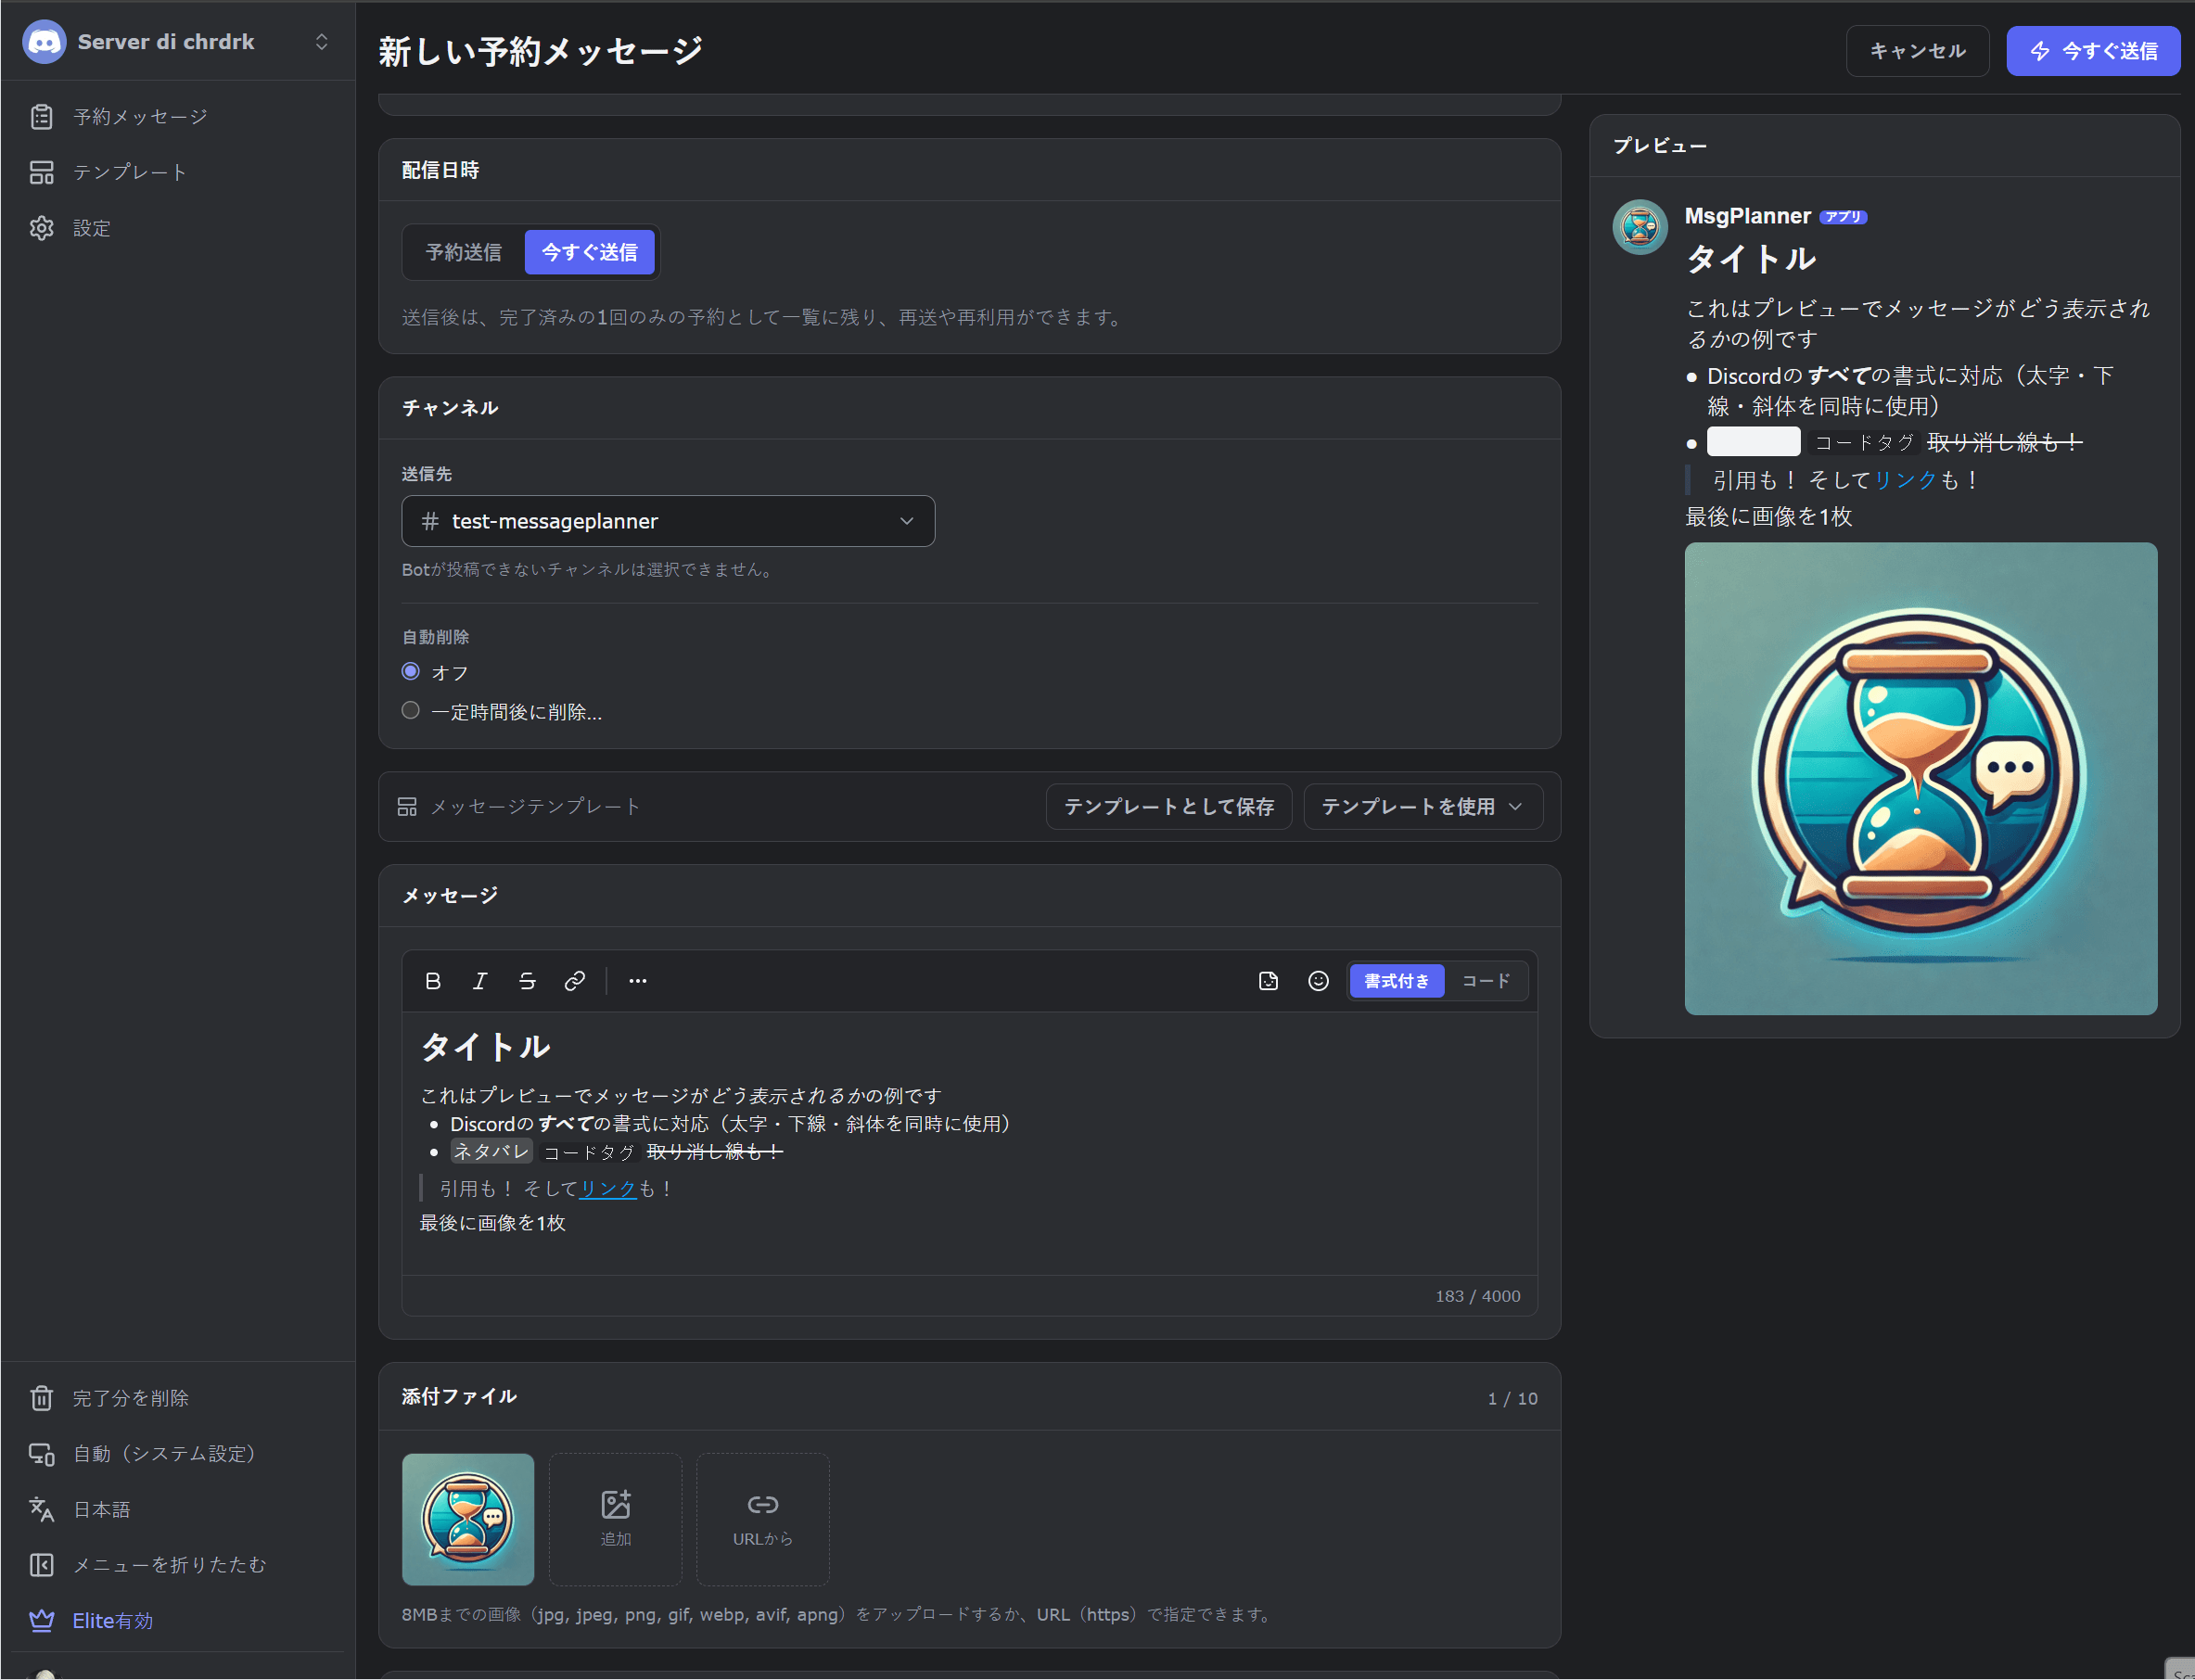Apply italic formatting in message toolbar
This screenshot has width=2195, height=1680.
coord(480,981)
